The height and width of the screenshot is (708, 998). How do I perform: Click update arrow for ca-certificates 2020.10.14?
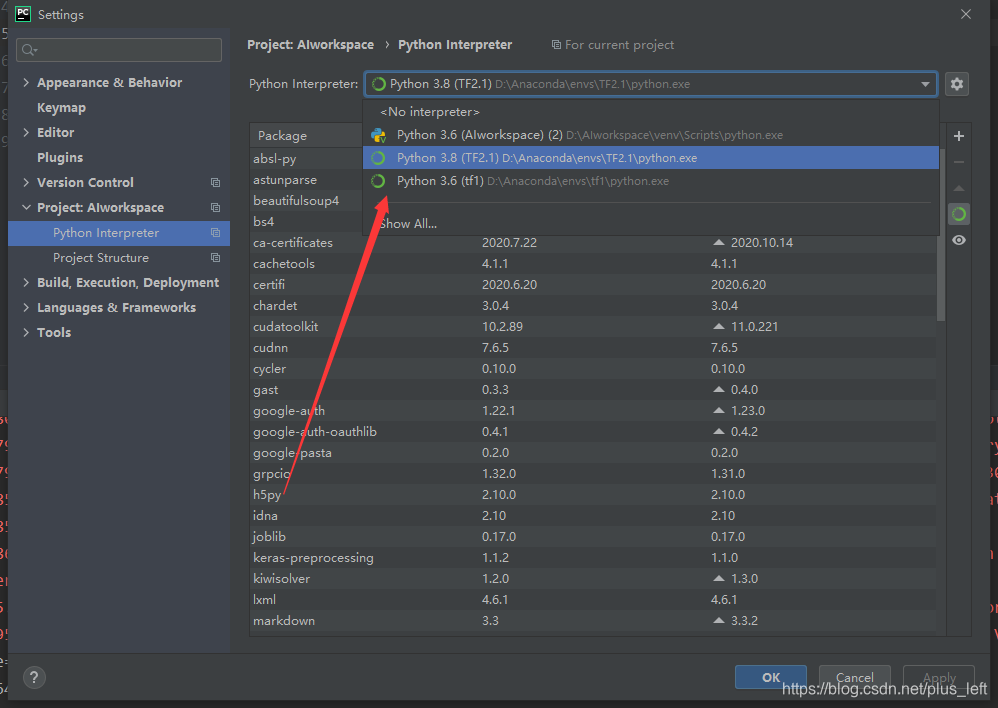[719, 243]
